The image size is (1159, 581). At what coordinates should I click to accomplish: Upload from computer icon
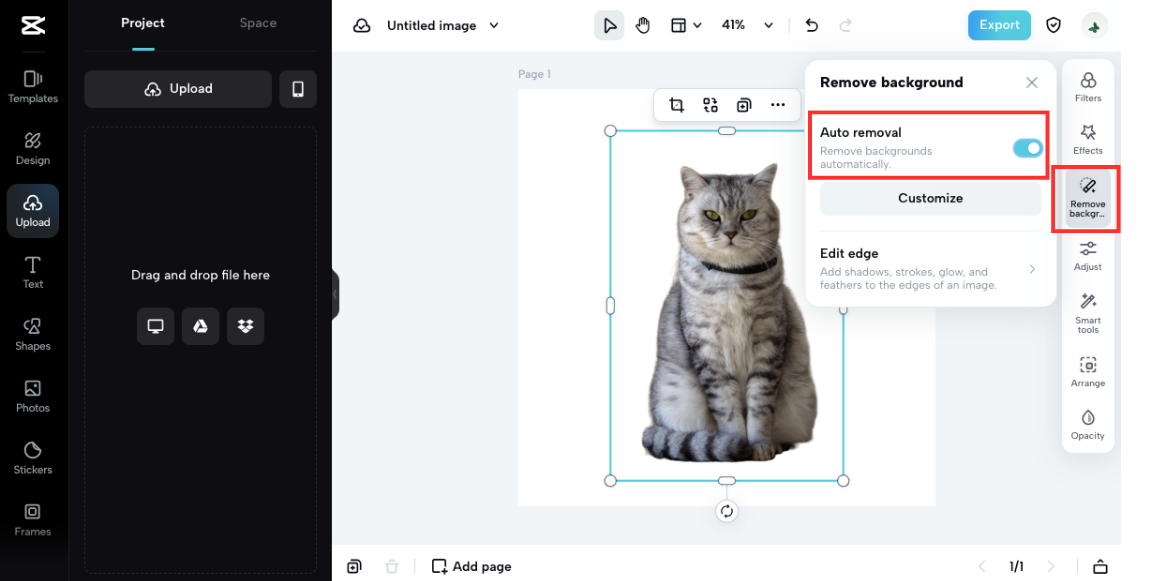coord(155,326)
